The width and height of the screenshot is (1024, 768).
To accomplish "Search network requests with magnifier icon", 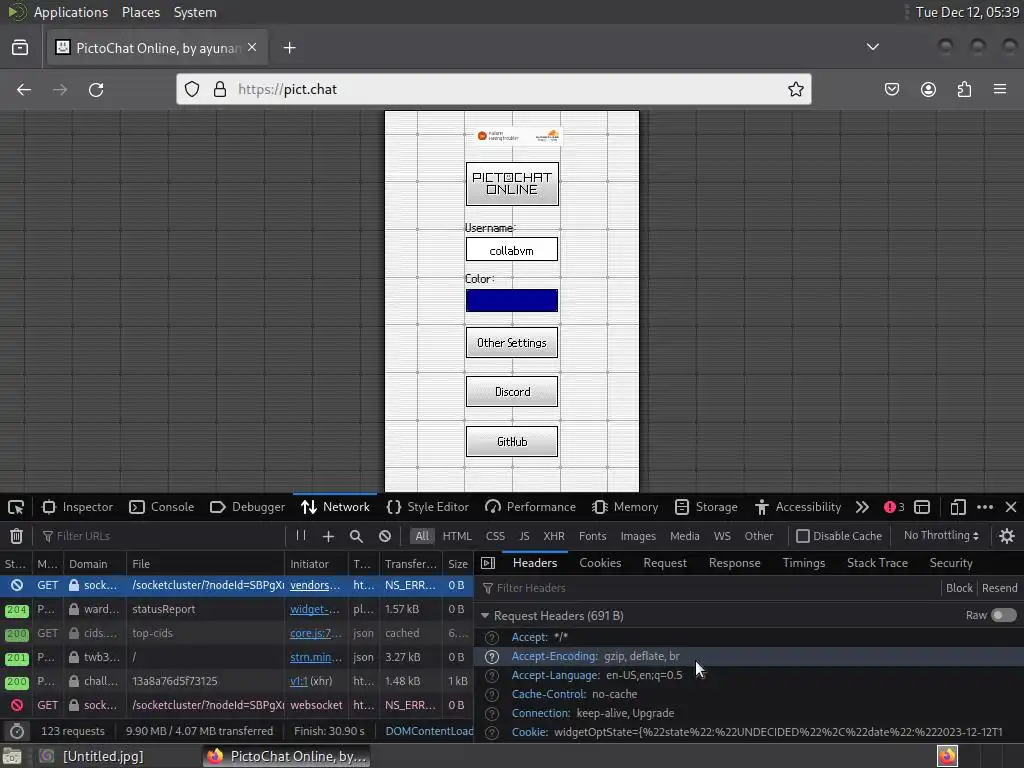I will [356, 536].
